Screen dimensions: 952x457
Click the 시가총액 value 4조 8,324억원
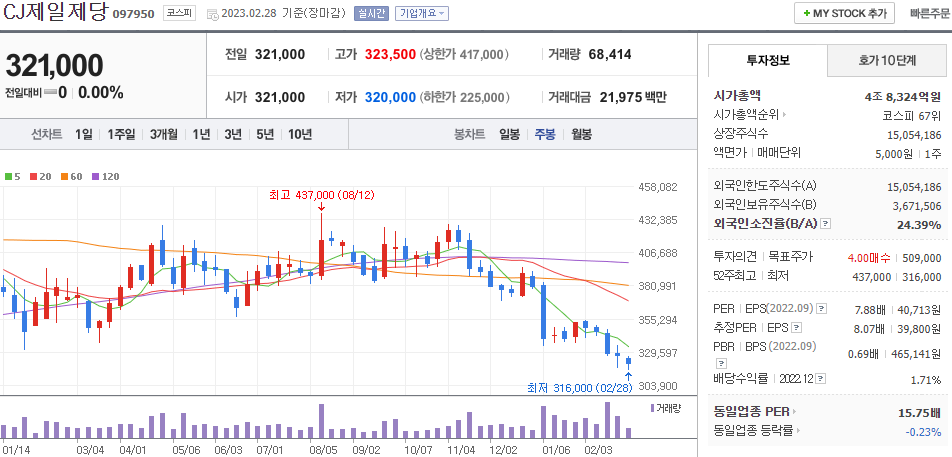[903, 96]
